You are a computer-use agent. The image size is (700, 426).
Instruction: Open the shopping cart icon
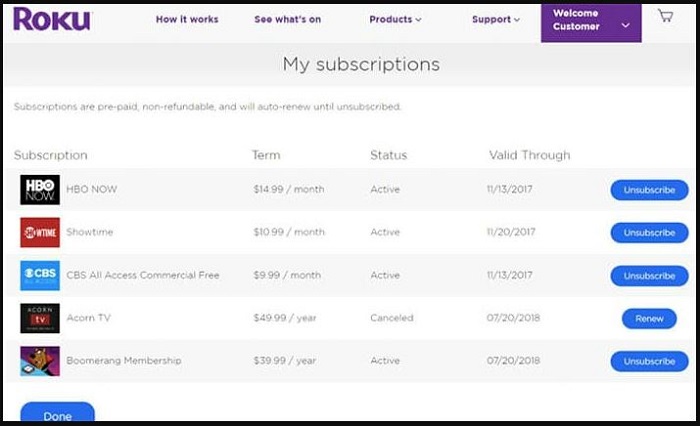[665, 16]
